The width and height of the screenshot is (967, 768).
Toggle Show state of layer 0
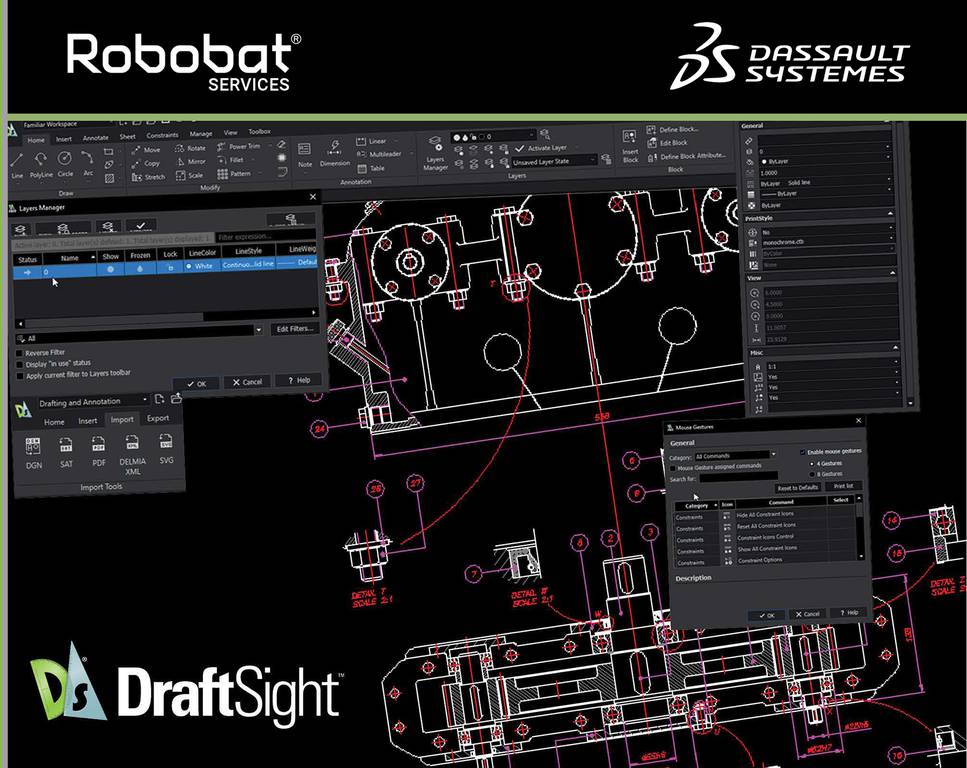pos(110,270)
